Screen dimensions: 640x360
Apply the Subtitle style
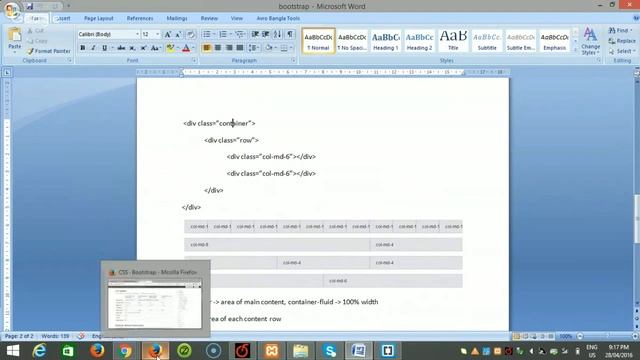(x=487, y=40)
